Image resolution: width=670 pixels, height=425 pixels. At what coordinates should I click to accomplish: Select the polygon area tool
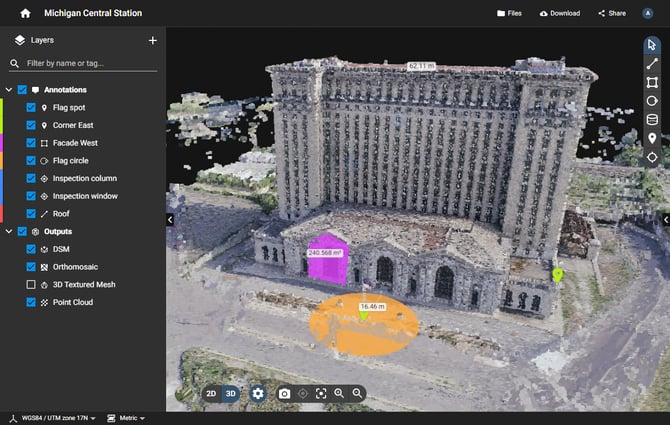(x=652, y=82)
